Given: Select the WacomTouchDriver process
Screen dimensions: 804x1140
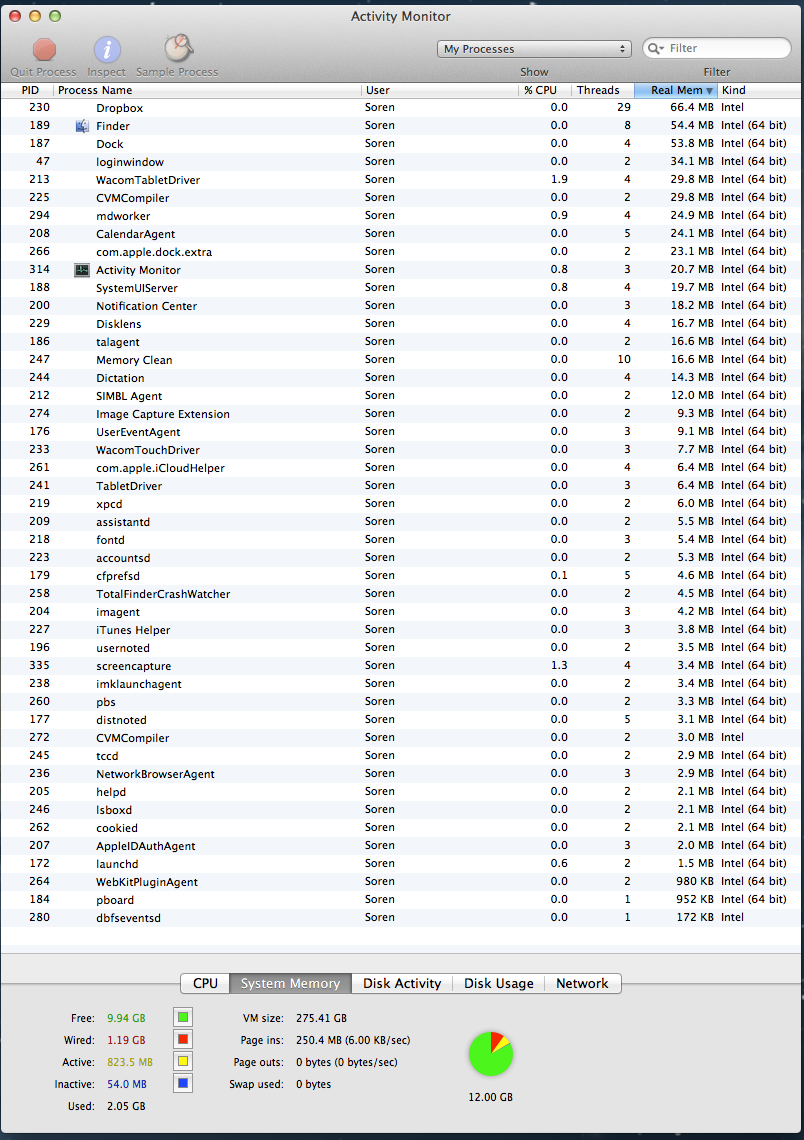Looking at the screenshot, I should (402, 449).
